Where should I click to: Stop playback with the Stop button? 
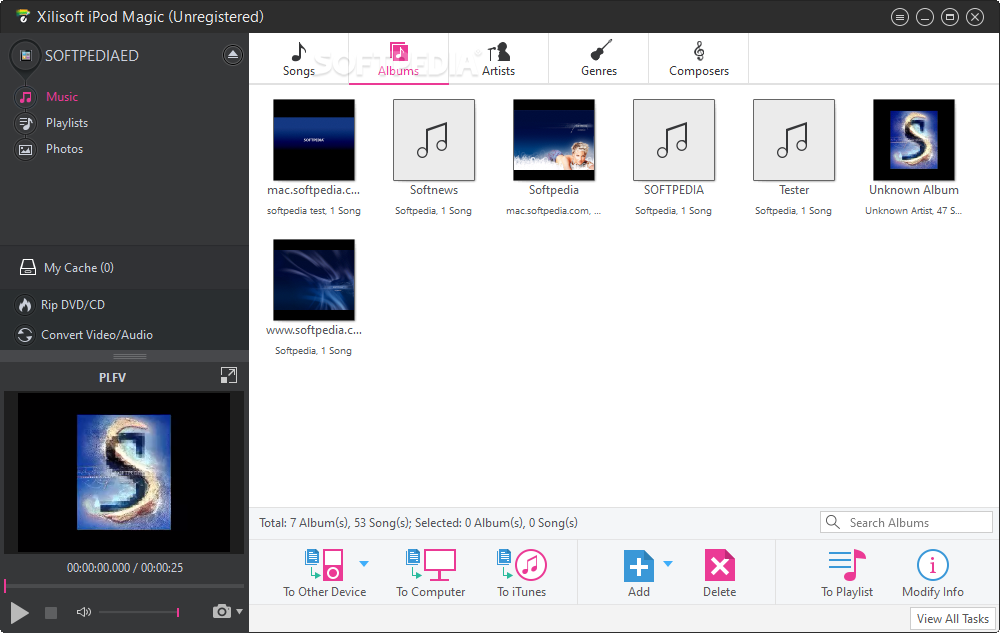tap(51, 613)
